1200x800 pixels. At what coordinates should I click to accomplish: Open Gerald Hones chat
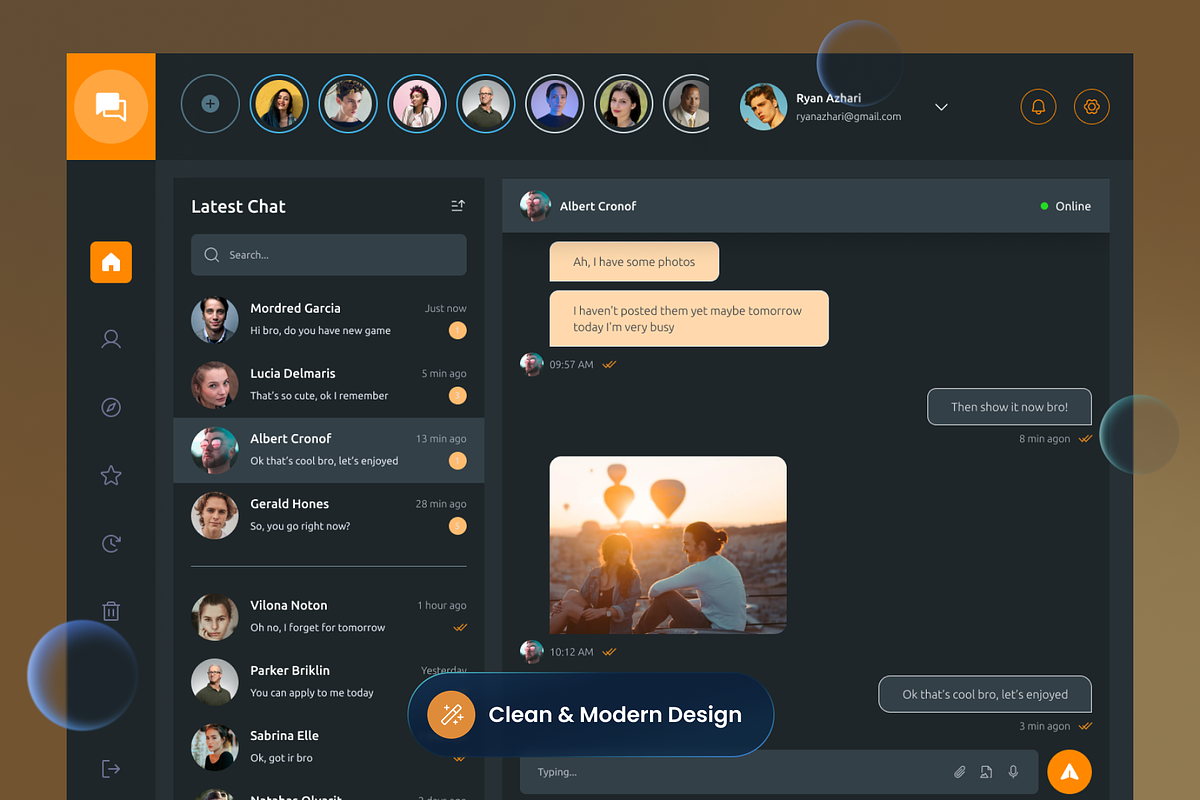coord(329,515)
